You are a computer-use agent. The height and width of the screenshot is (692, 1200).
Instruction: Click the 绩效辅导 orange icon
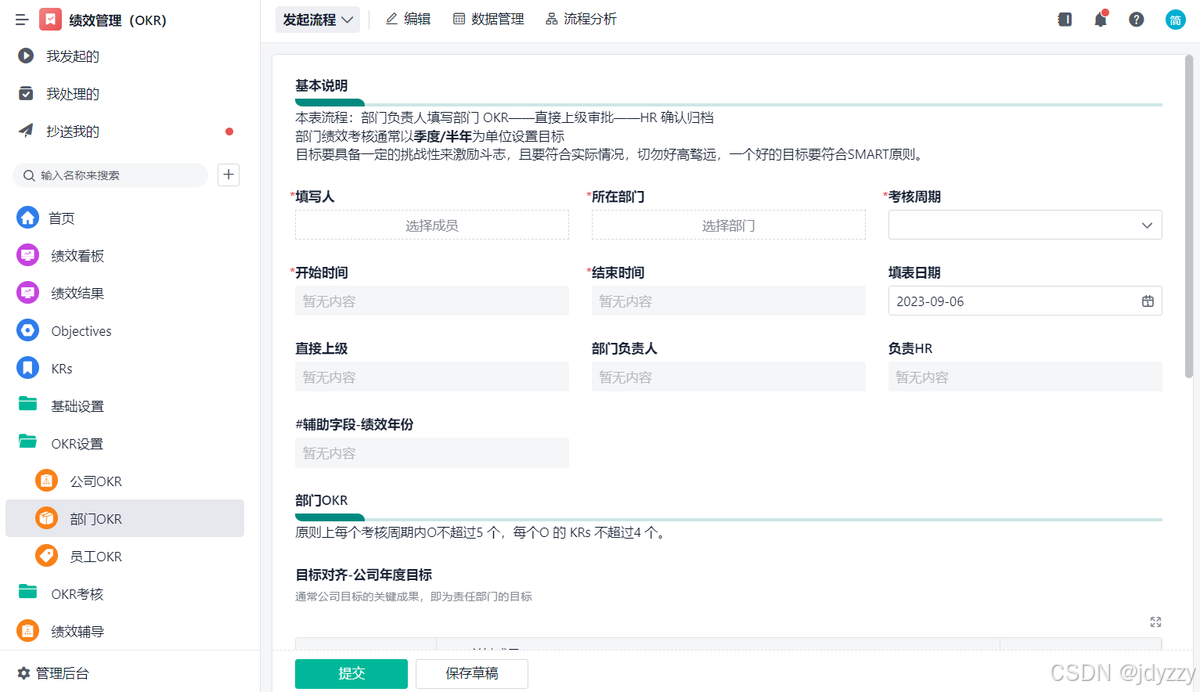pyautogui.click(x=28, y=631)
